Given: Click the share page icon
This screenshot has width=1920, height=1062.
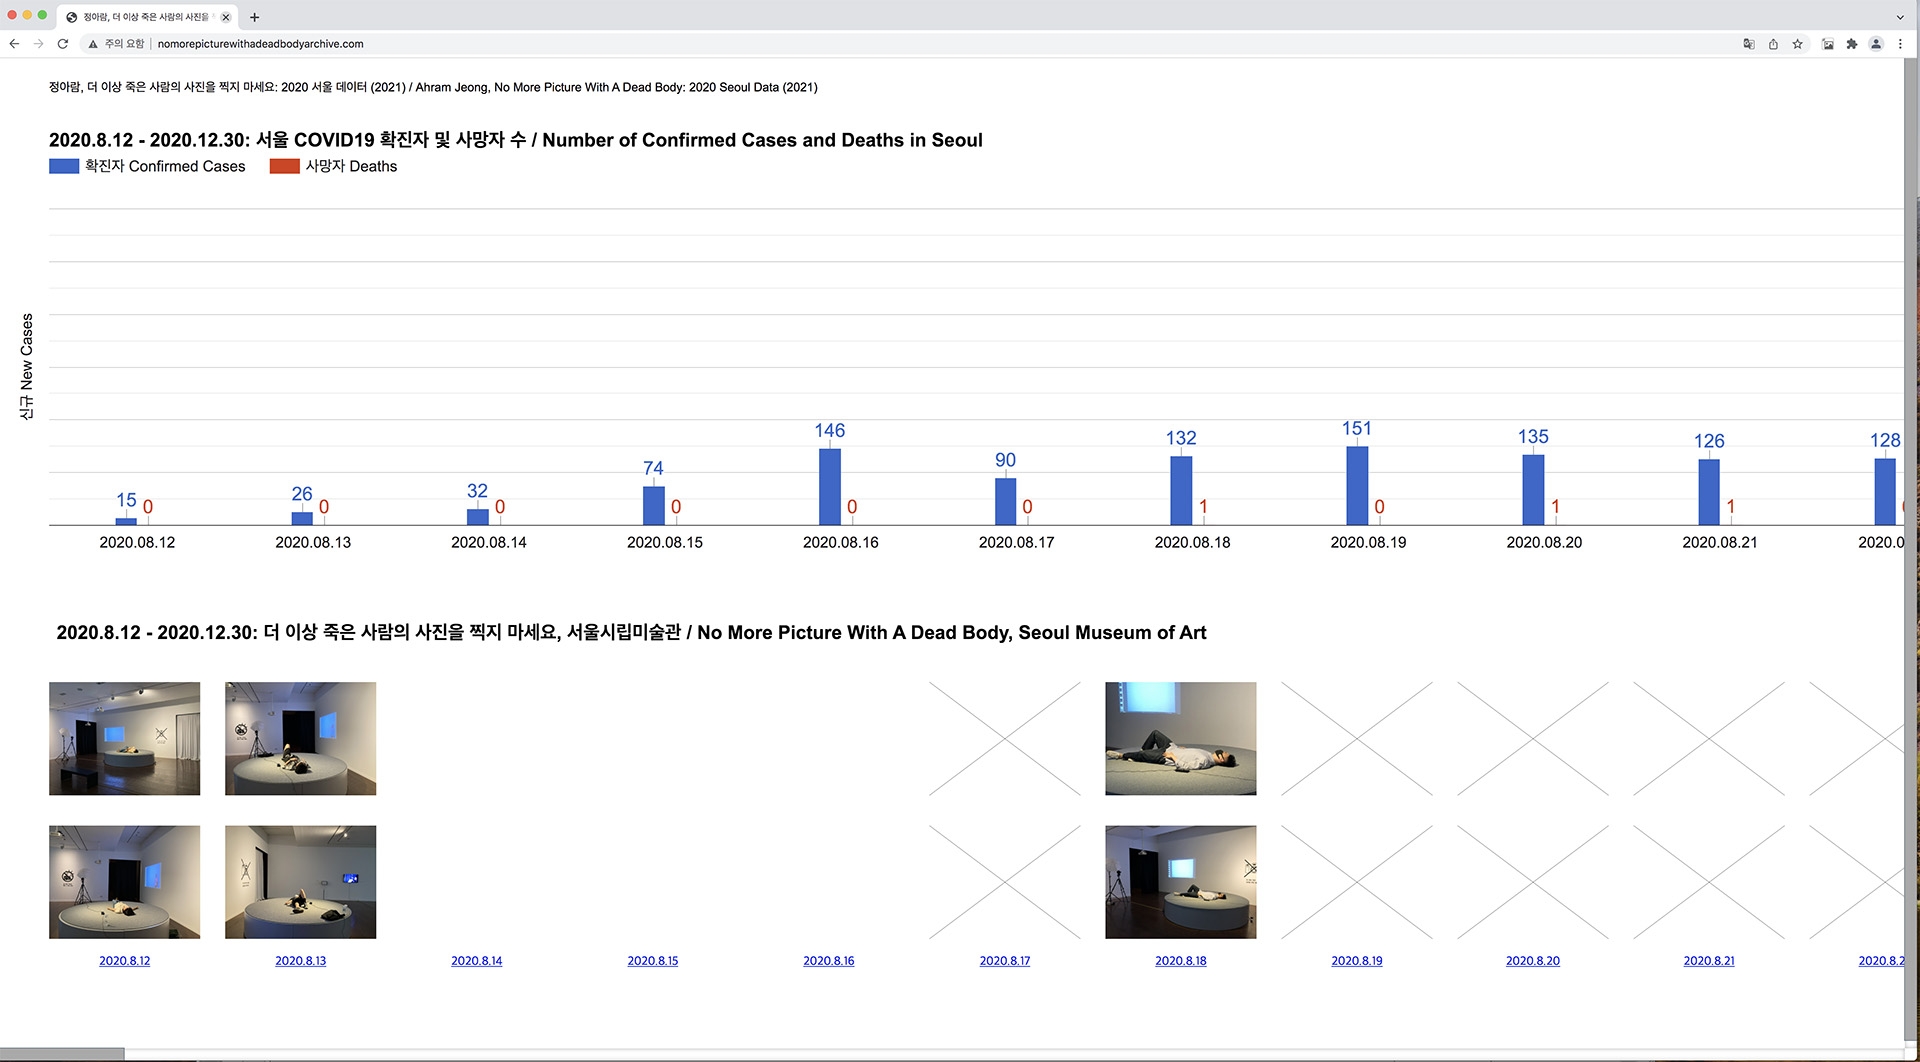Looking at the screenshot, I should click(1773, 44).
